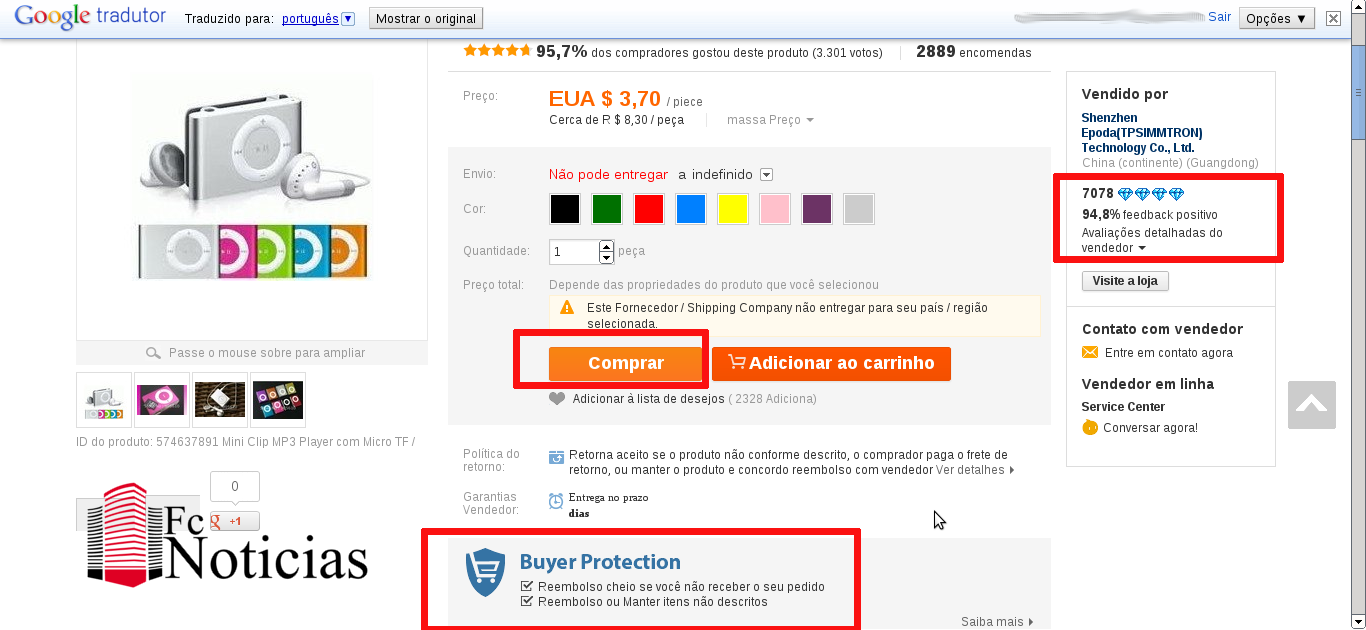
Task: Open the Opções translate menu
Action: click(1275, 18)
